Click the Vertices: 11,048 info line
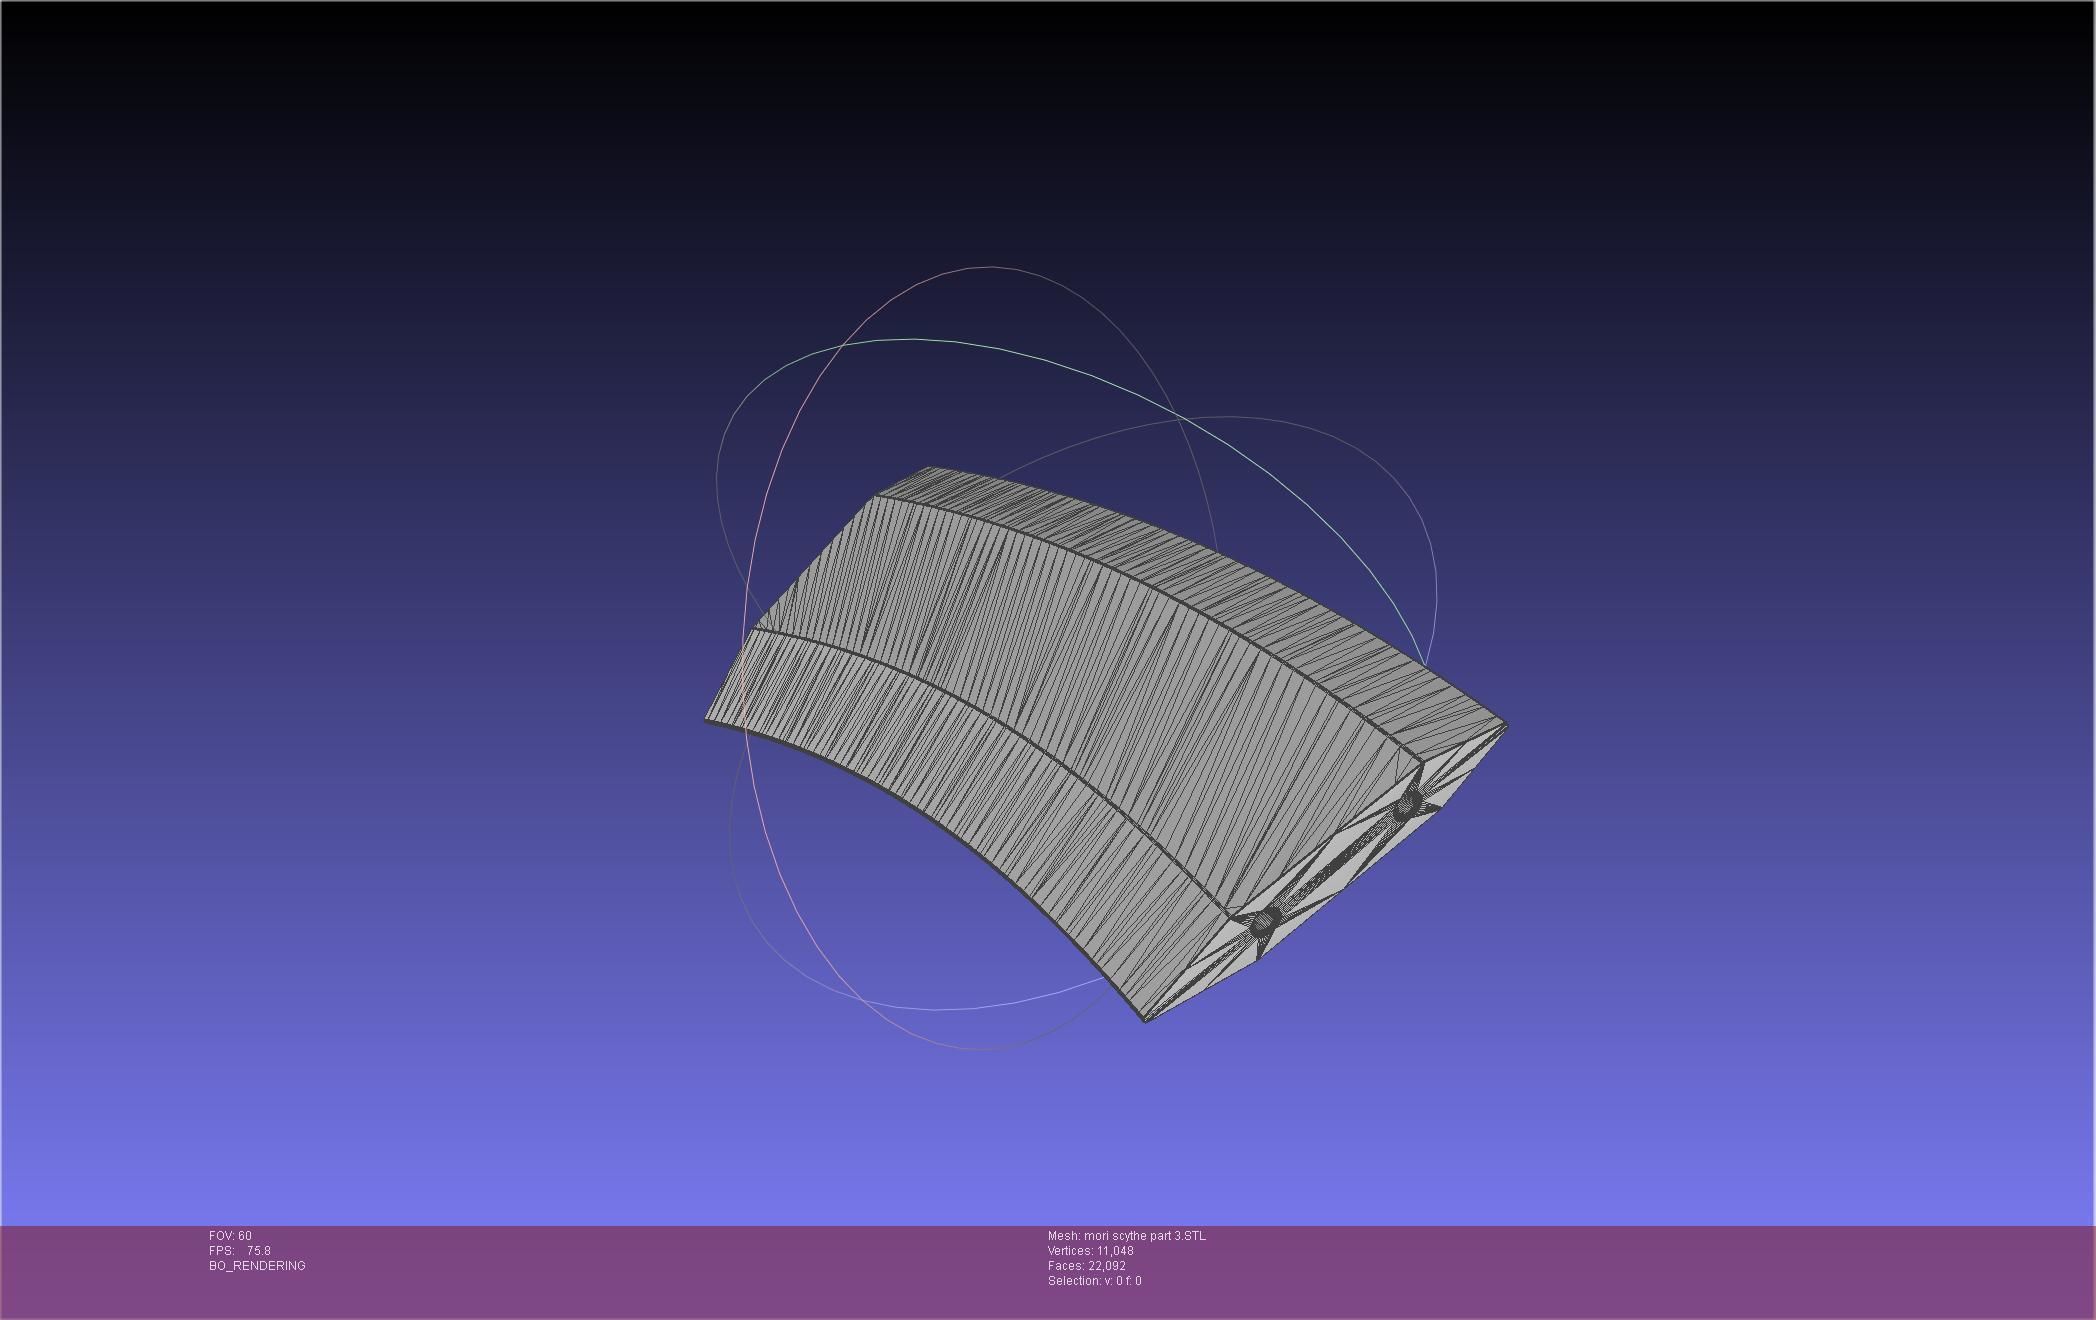 [x=1090, y=1251]
